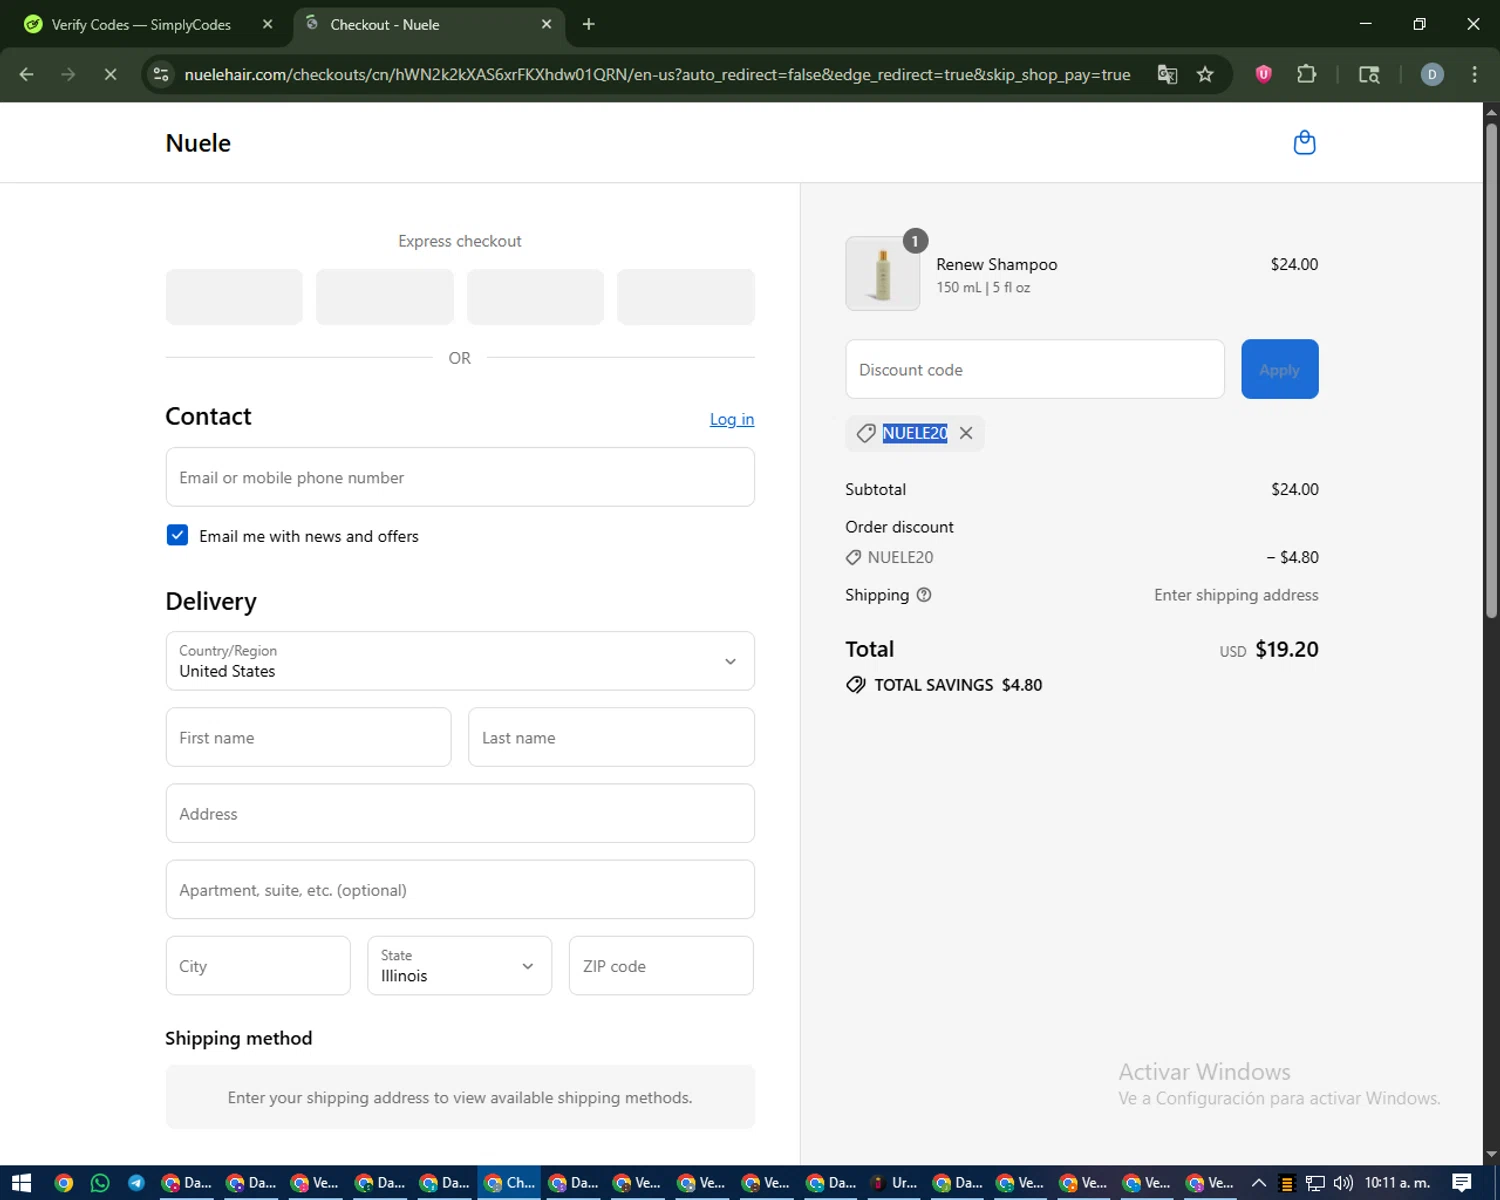Open the Chrome profile D avatar
The height and width of the screenshot is (1200, 1500).
coord(1432,74)
